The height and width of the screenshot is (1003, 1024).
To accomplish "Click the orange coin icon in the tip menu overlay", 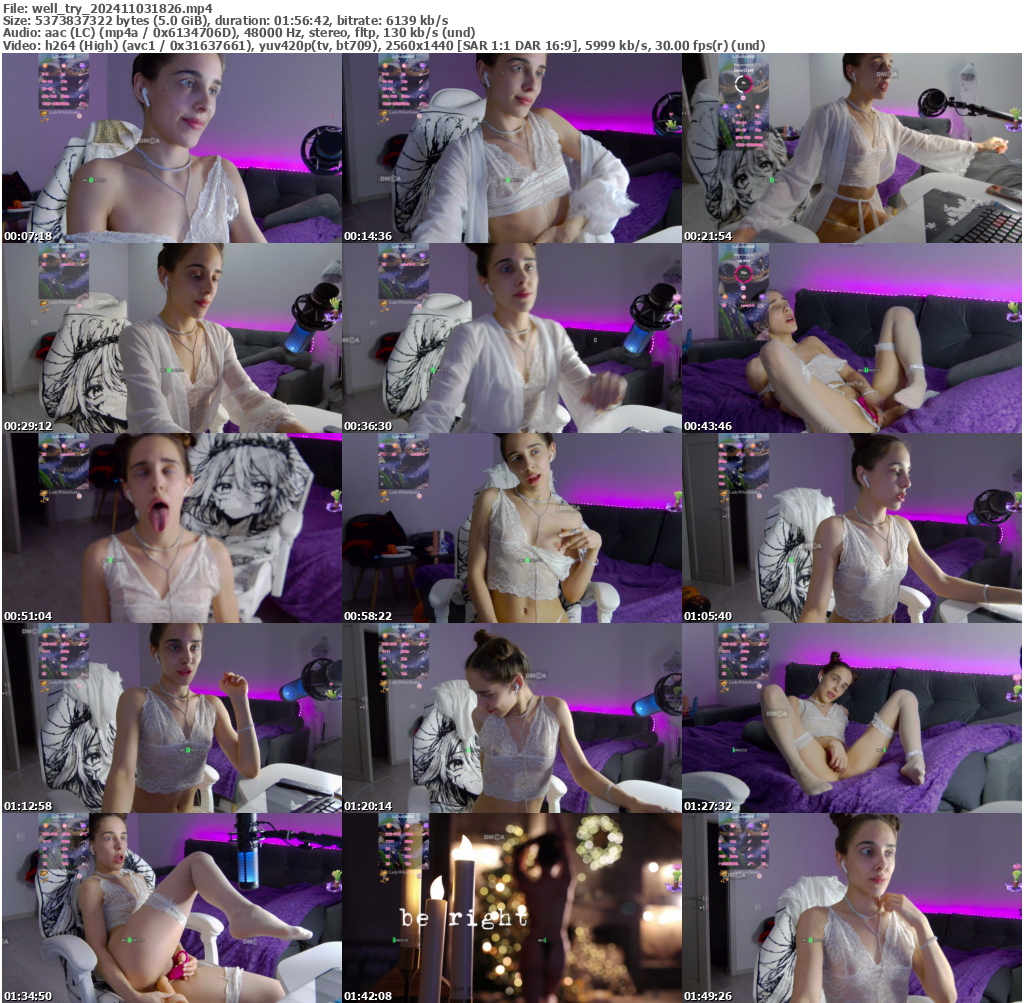I will [x=45, y=65].
